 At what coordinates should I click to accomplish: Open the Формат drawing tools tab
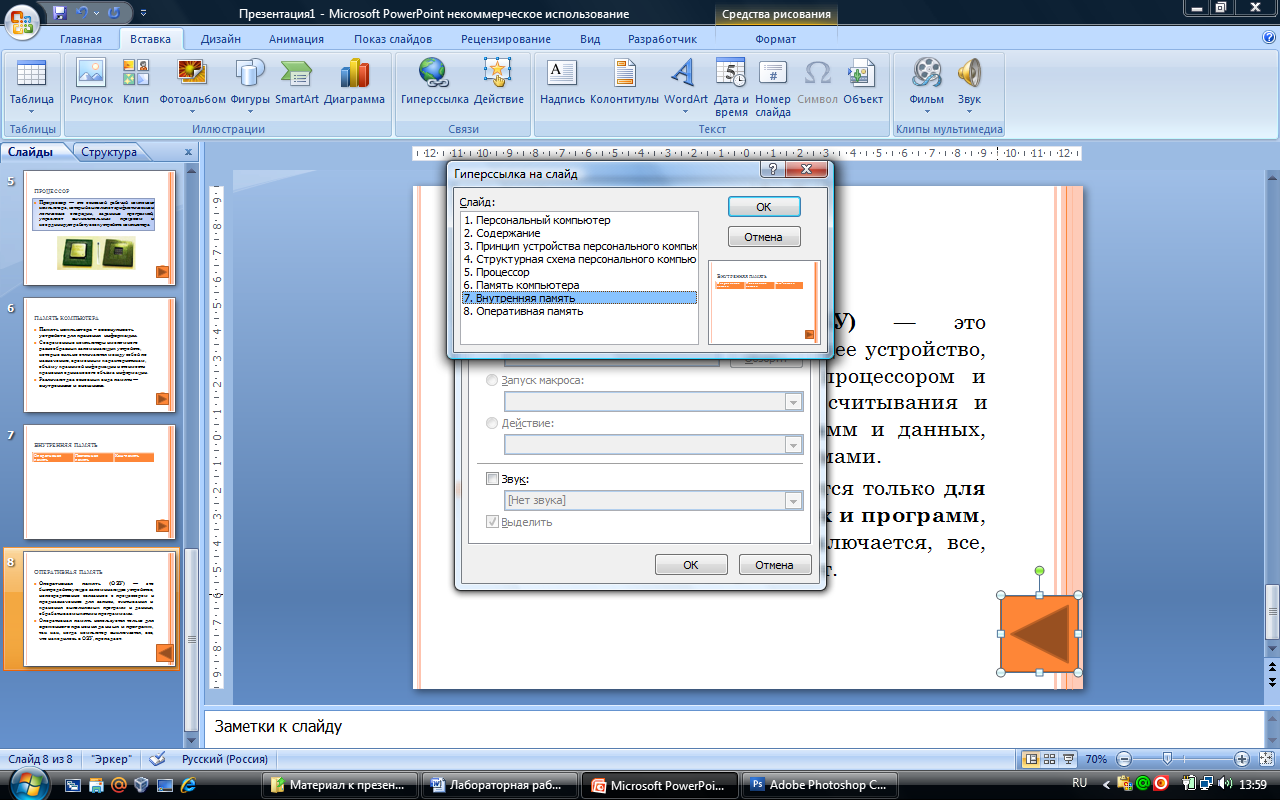776,39
